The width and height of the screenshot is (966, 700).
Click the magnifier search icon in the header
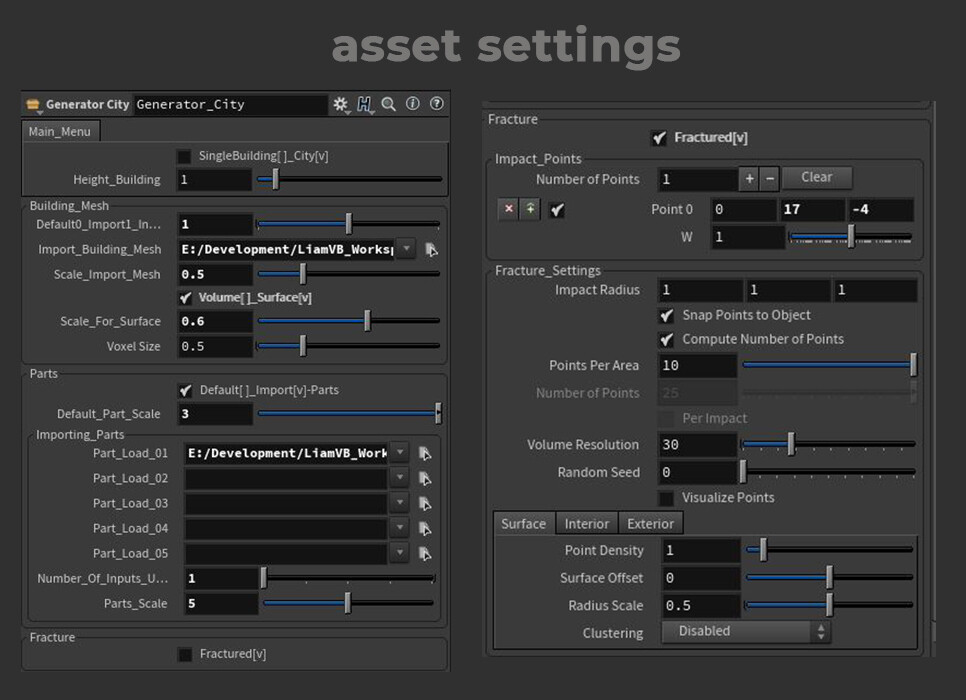click(x=389, y=104)
